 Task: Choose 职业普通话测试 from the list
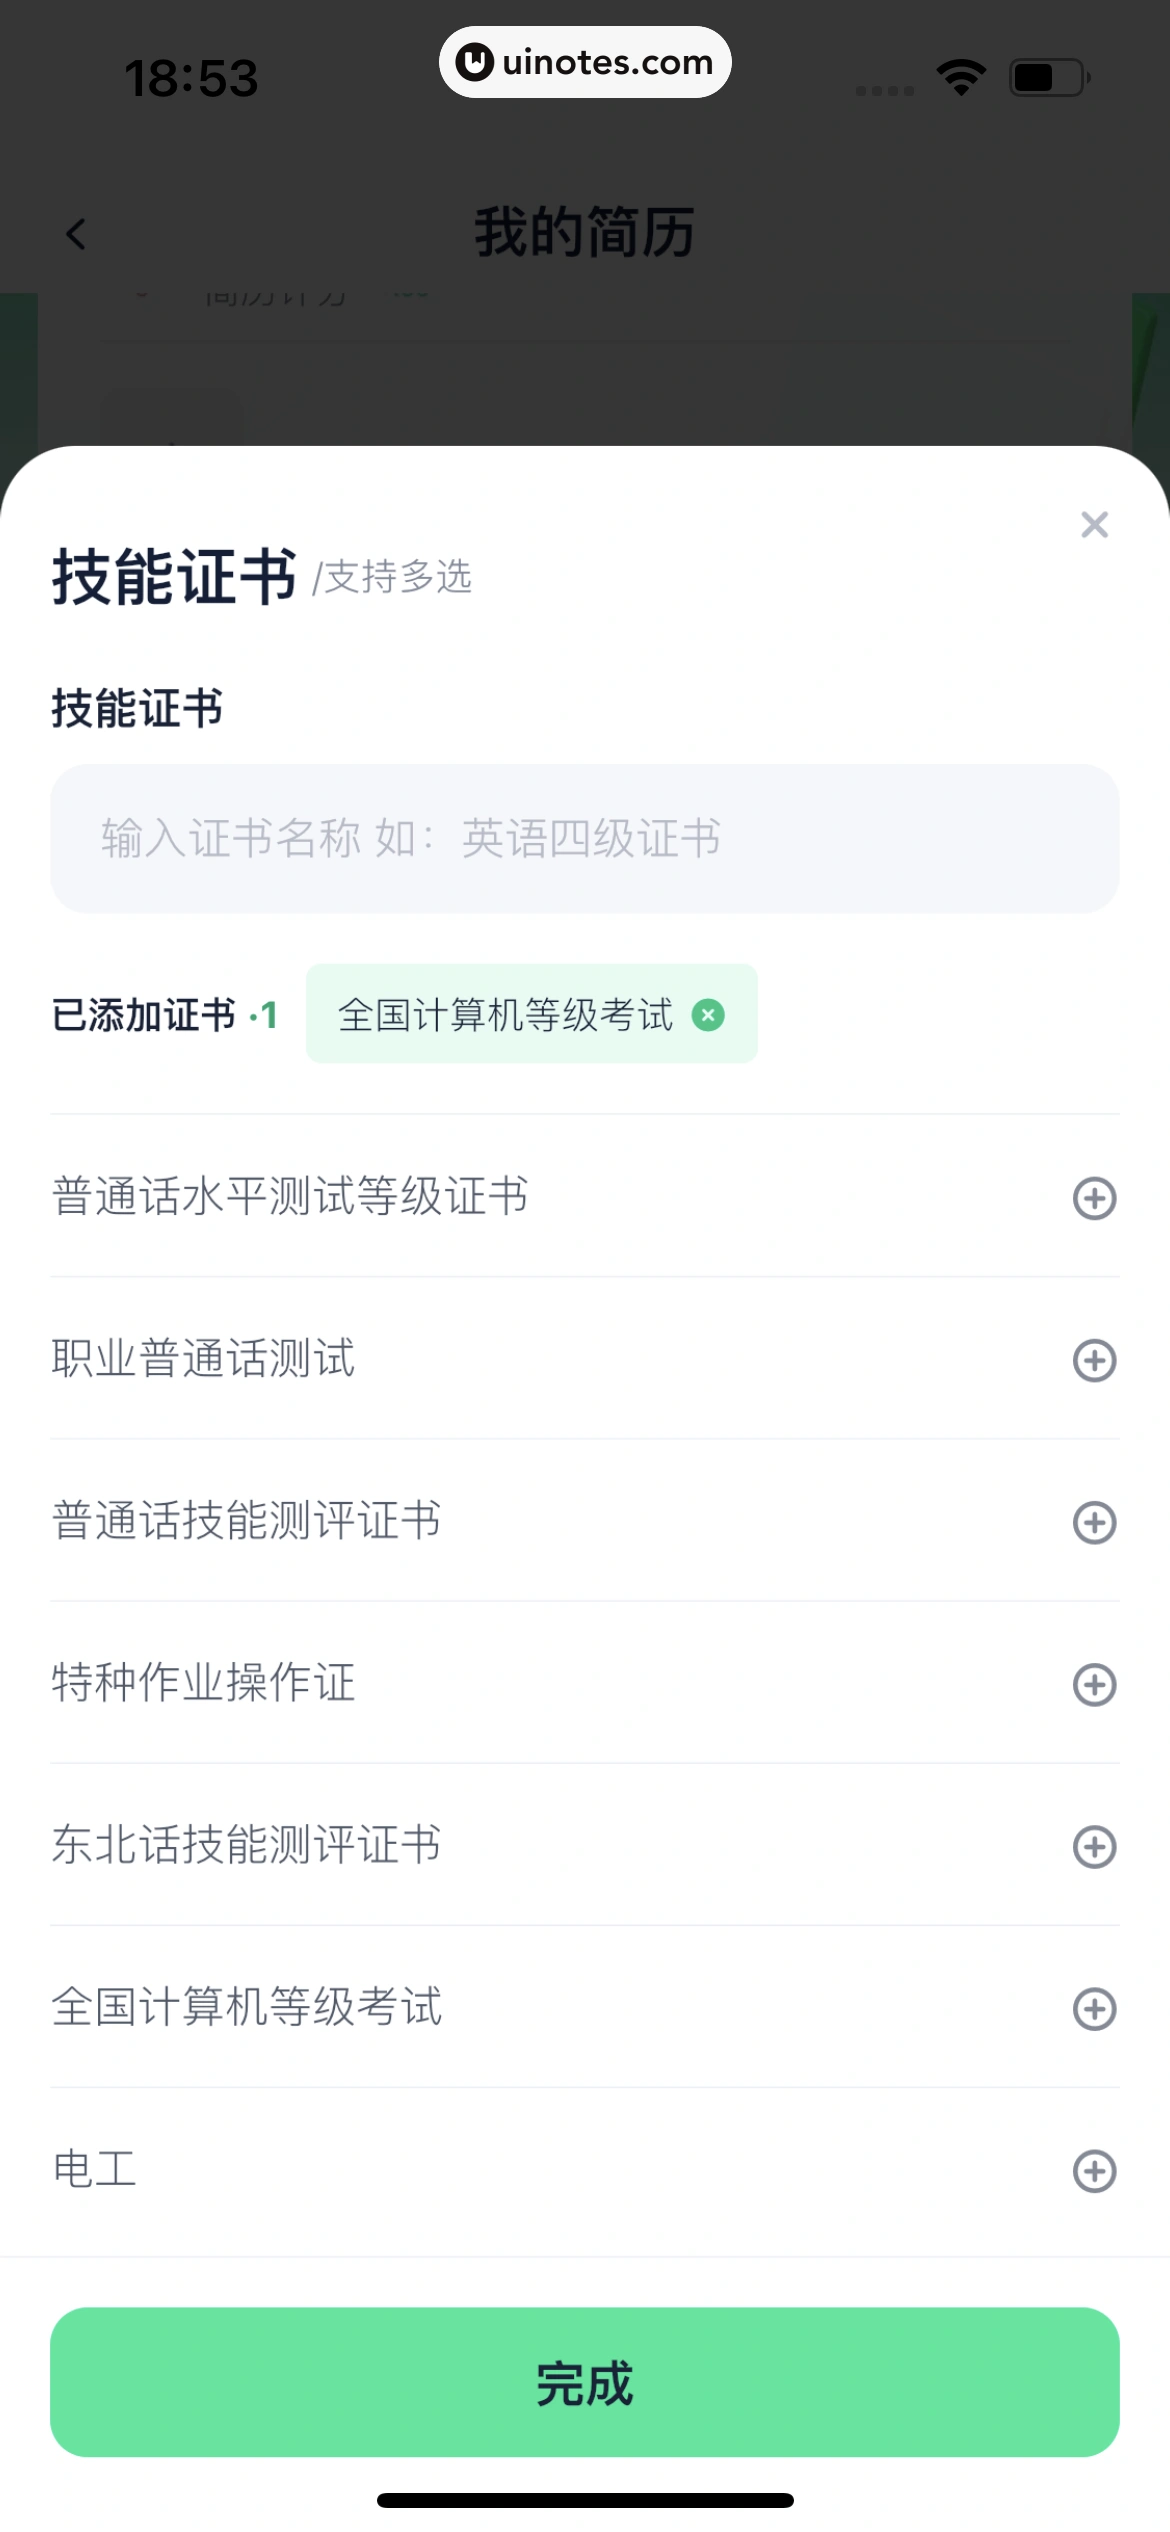[x=204, y=1358]
